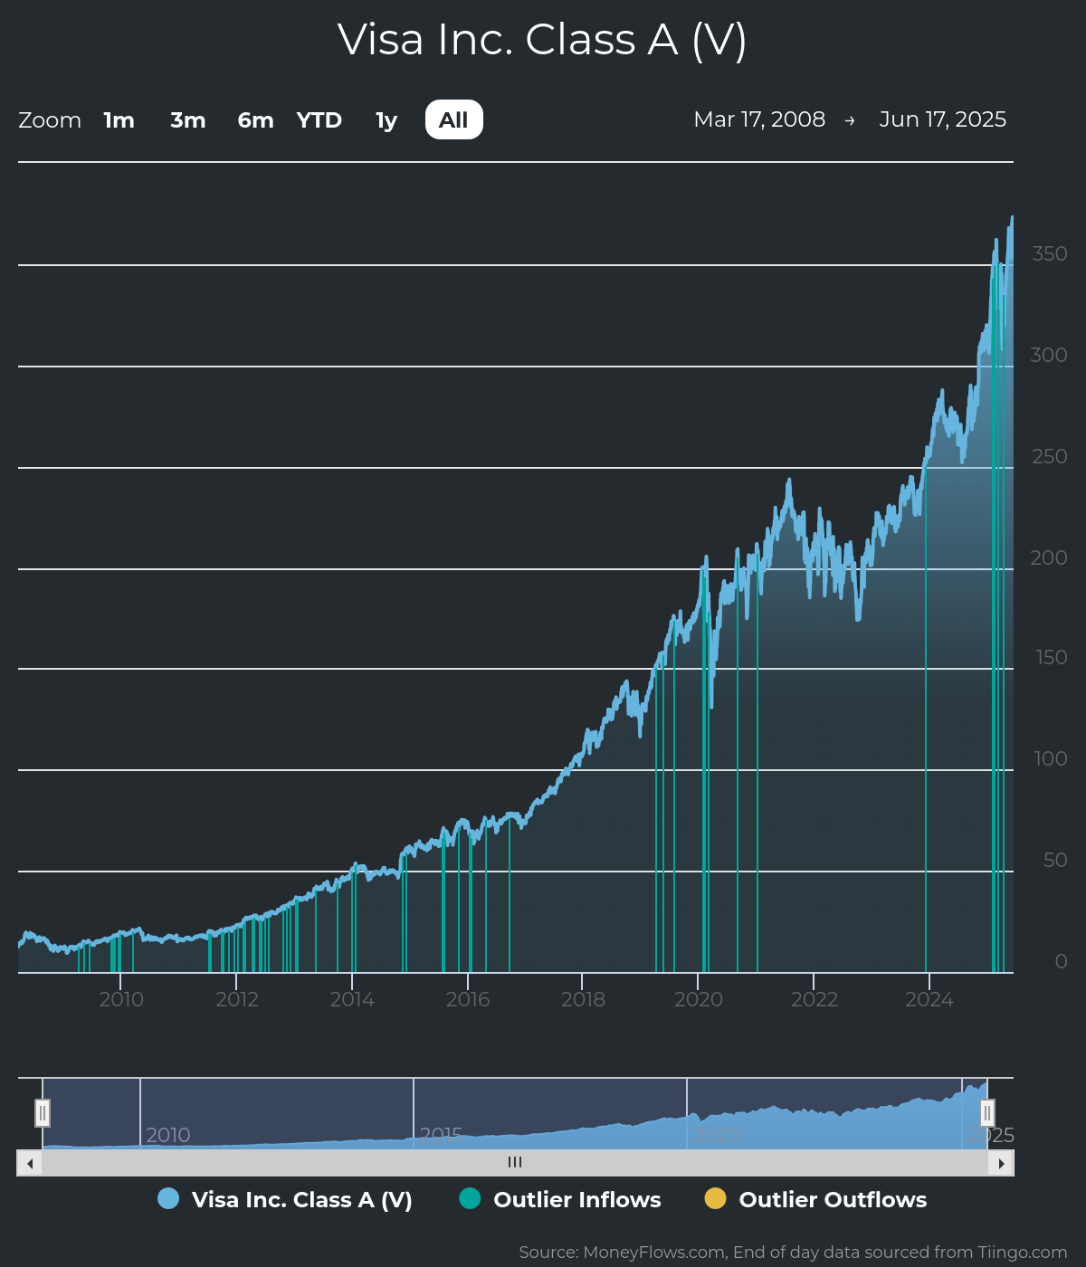This screenshot has width=1086, height=1267.
Task: Set zoom range to 3m
Action: tap(188, 120)
